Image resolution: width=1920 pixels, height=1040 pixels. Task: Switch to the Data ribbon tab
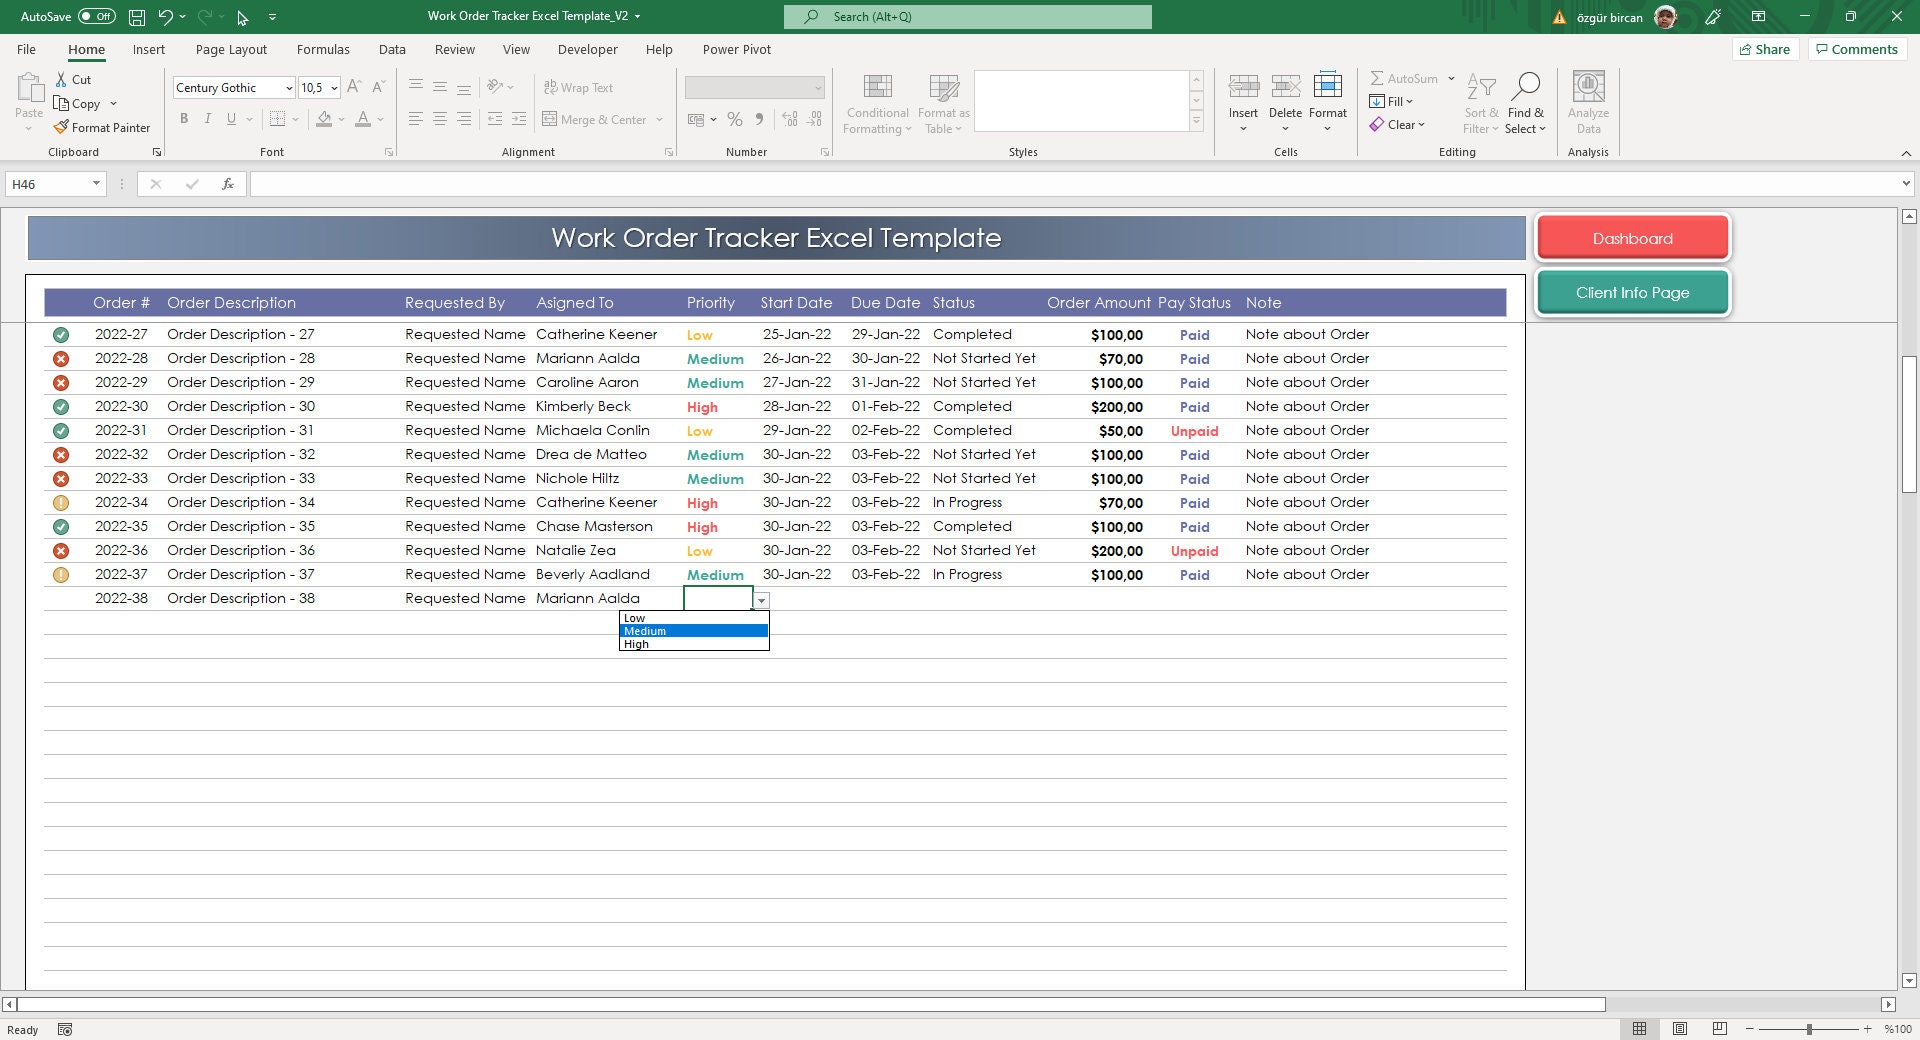tap(391, 49)
